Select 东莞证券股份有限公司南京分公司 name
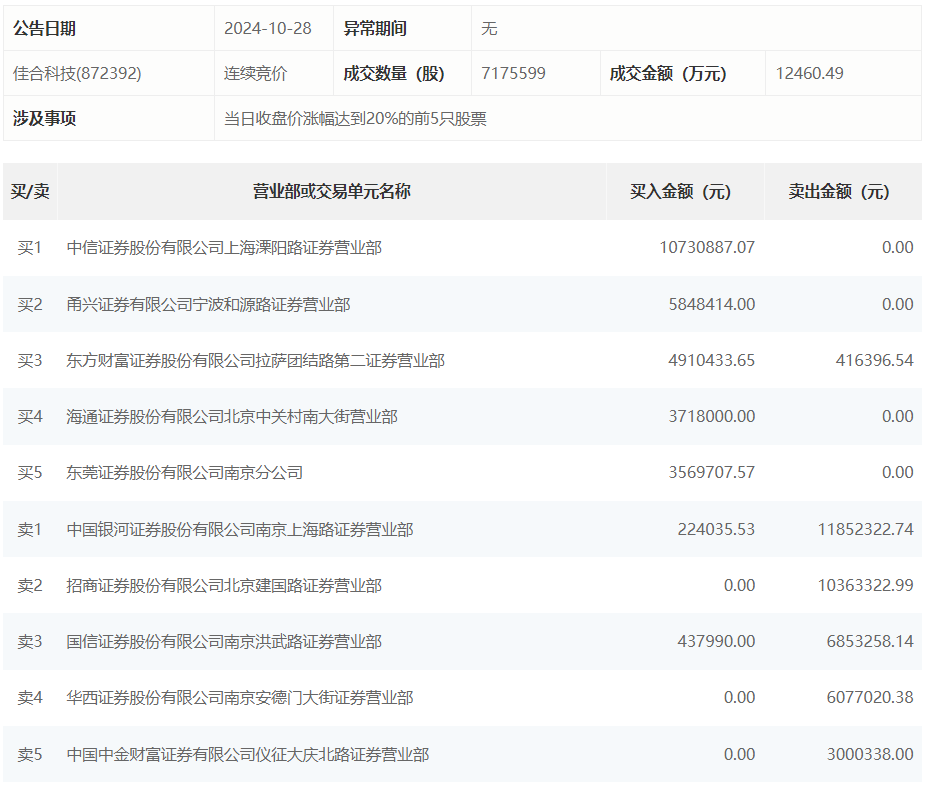 pyautogui.click(x=184, y=473)
